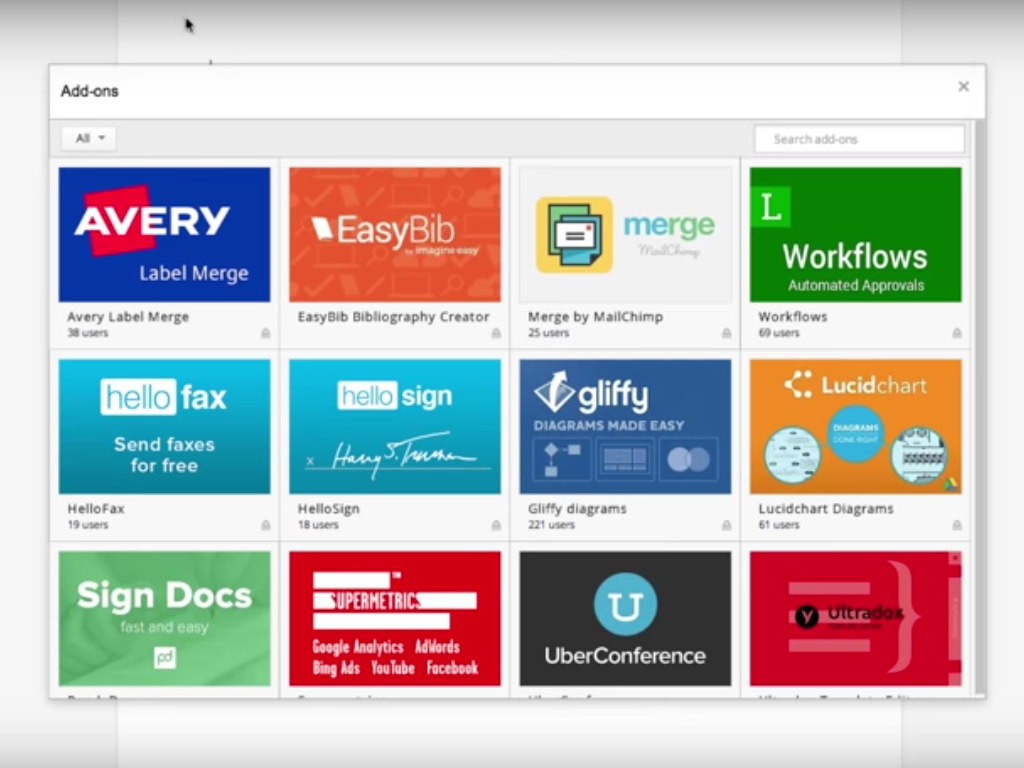Click the Search add-ons field
This screenshot has height=768, width=1024.
coord(858,139)
